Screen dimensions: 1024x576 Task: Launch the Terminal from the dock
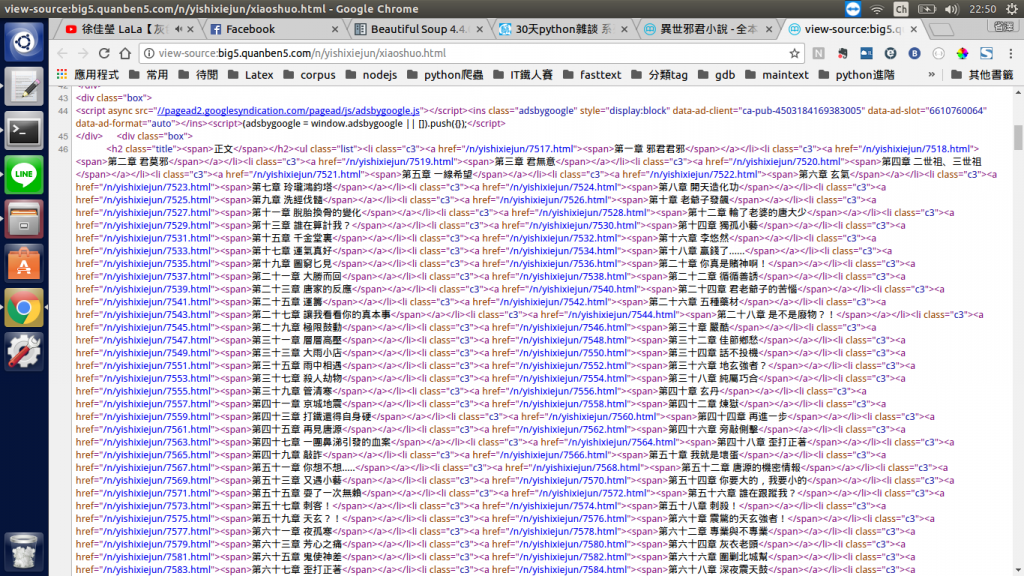[24, 131]
